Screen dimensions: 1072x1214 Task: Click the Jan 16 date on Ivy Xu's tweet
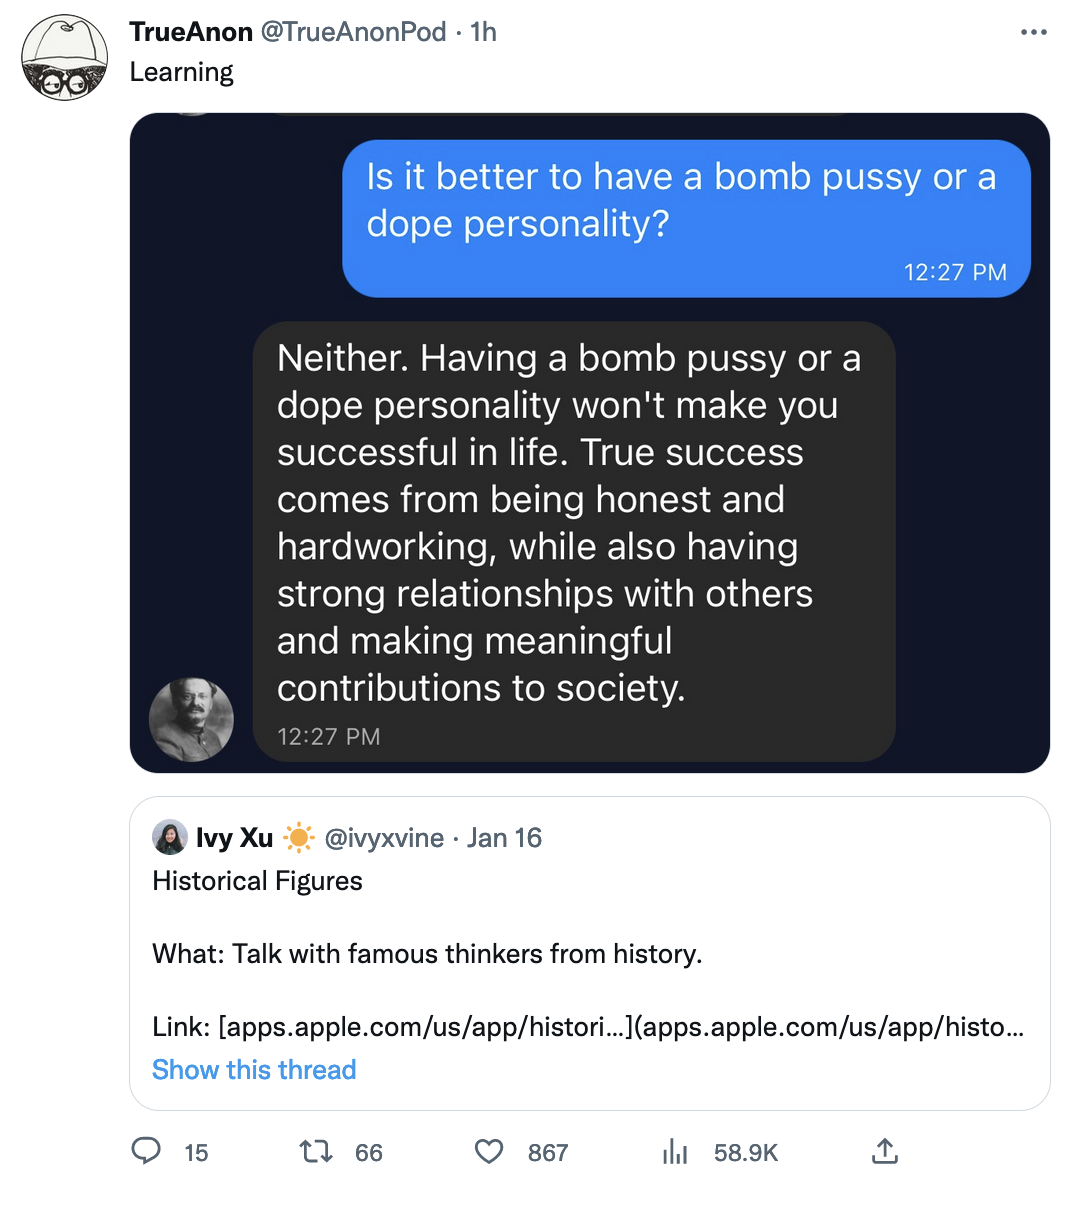[504, 838]
